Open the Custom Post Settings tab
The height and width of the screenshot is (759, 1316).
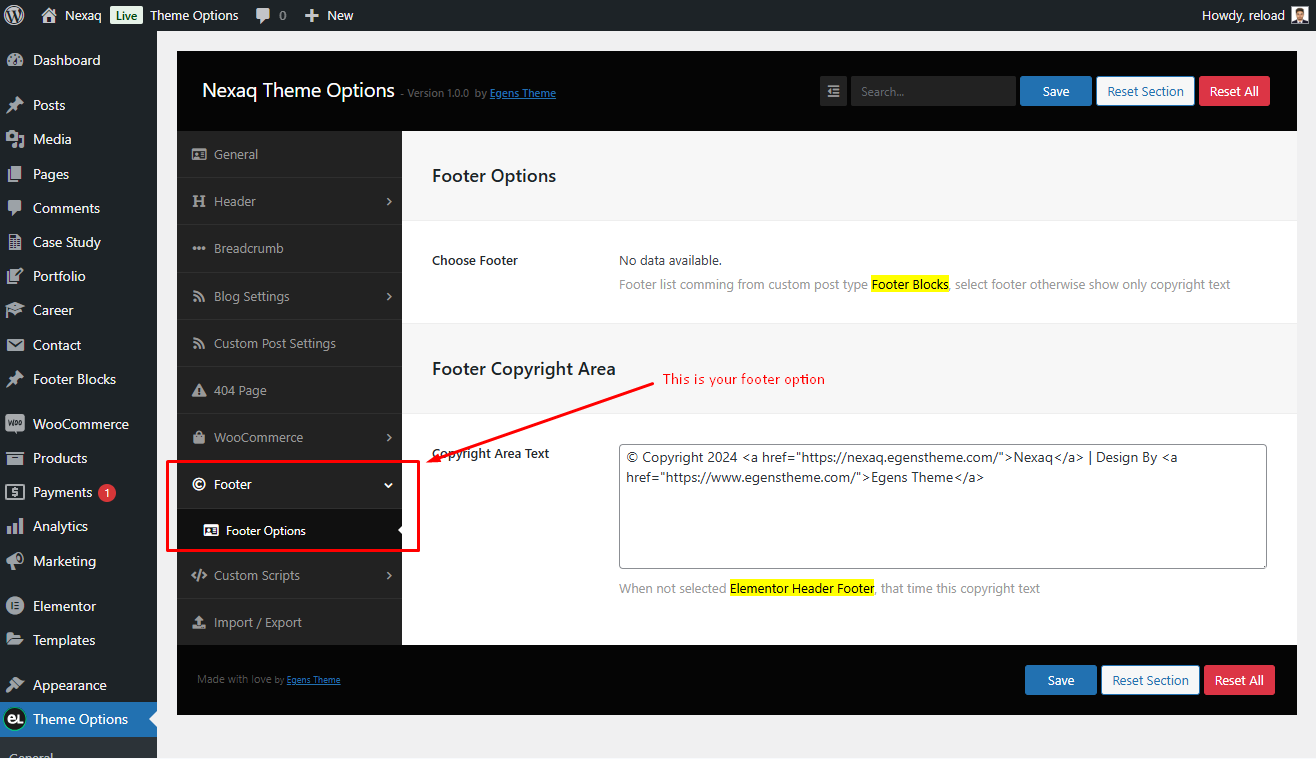pos(289,343)
